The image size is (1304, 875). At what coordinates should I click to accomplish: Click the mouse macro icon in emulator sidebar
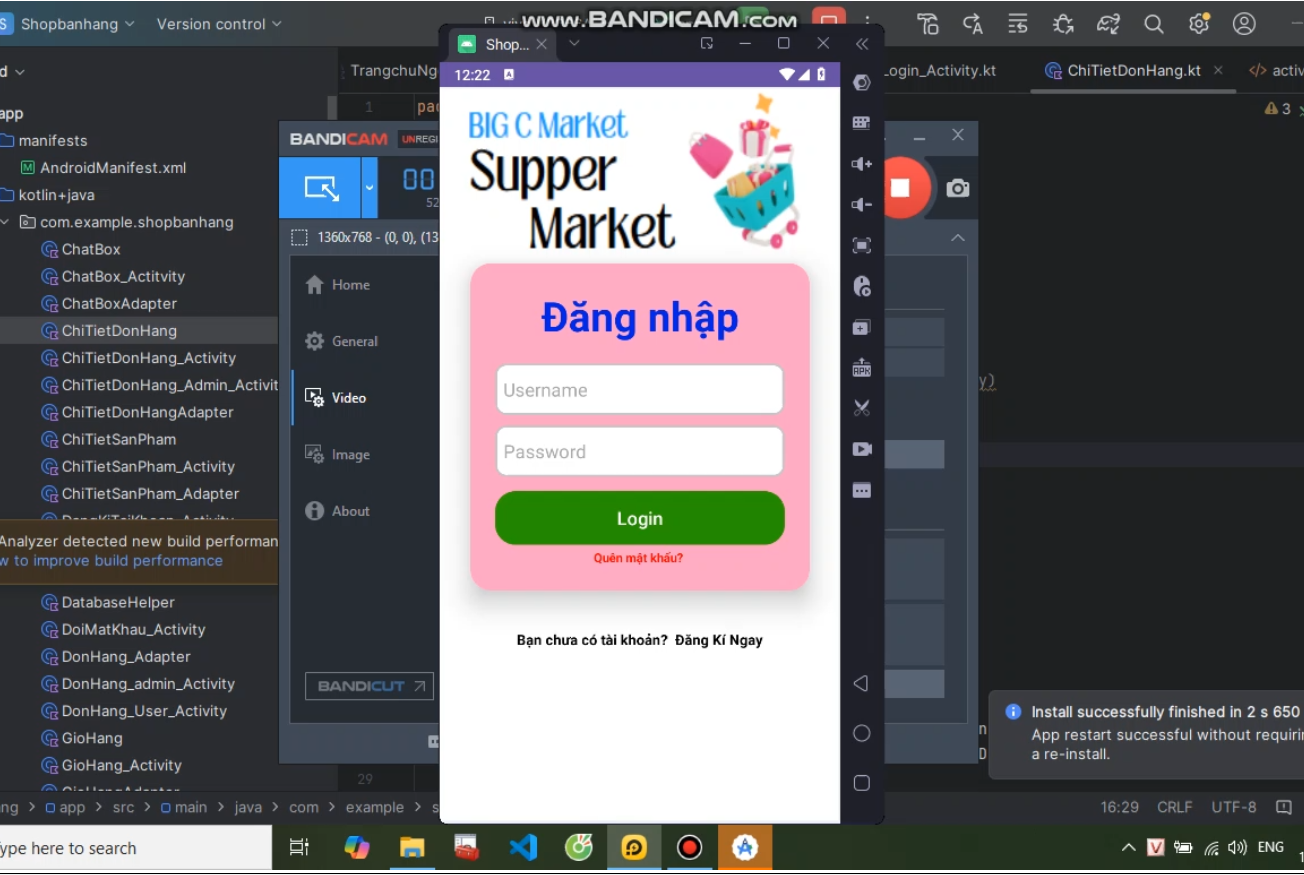point(862,287)
